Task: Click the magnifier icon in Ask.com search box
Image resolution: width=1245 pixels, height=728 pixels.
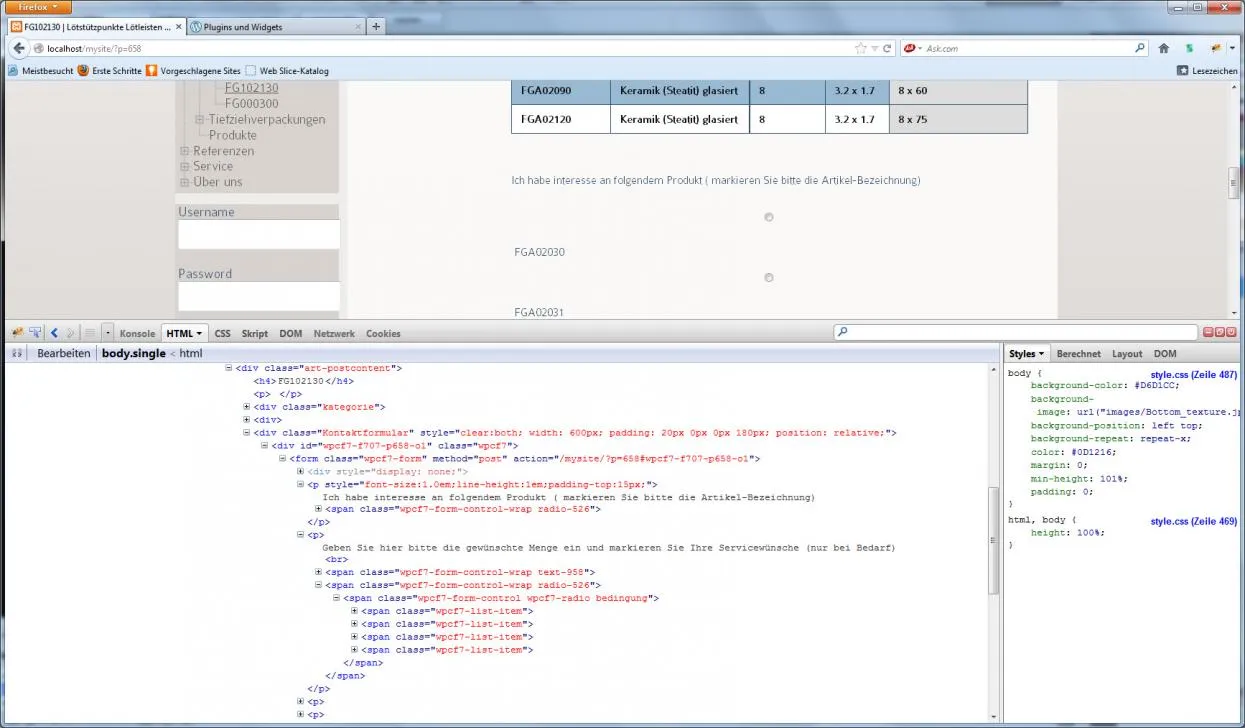Action: coord(1140,47)
